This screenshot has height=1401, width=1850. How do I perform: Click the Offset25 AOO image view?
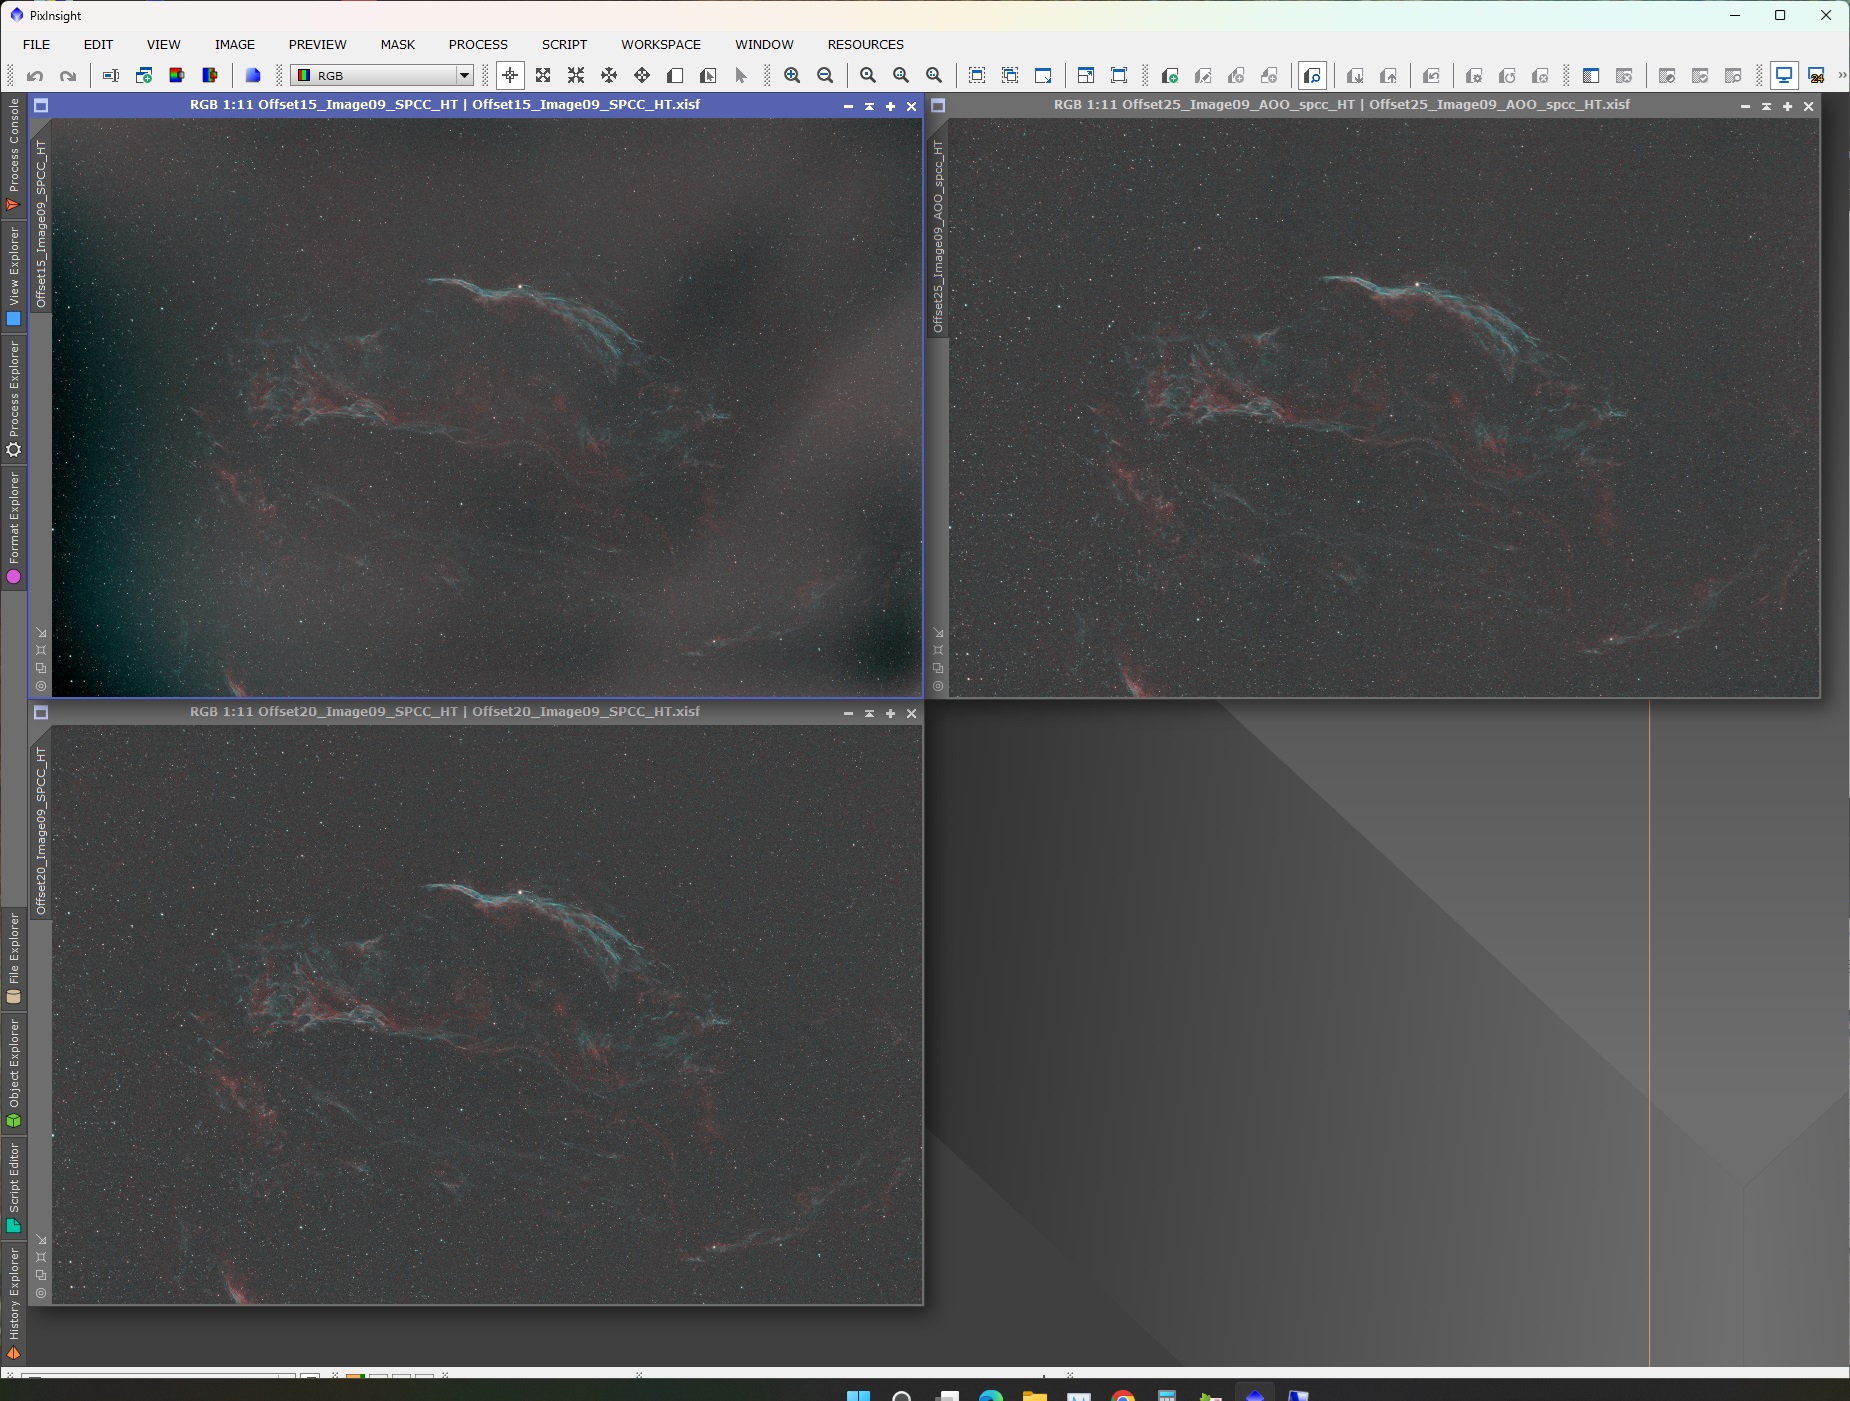(1384, 407)
